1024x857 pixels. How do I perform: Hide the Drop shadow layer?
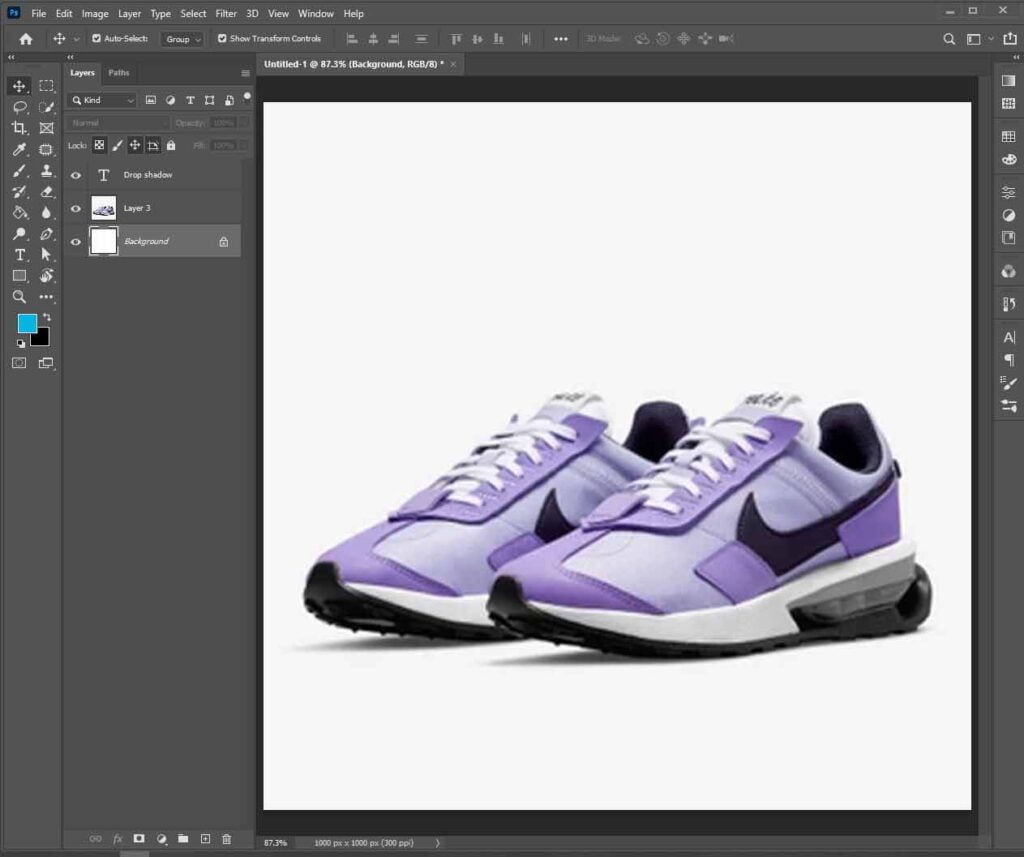(76, 175)
